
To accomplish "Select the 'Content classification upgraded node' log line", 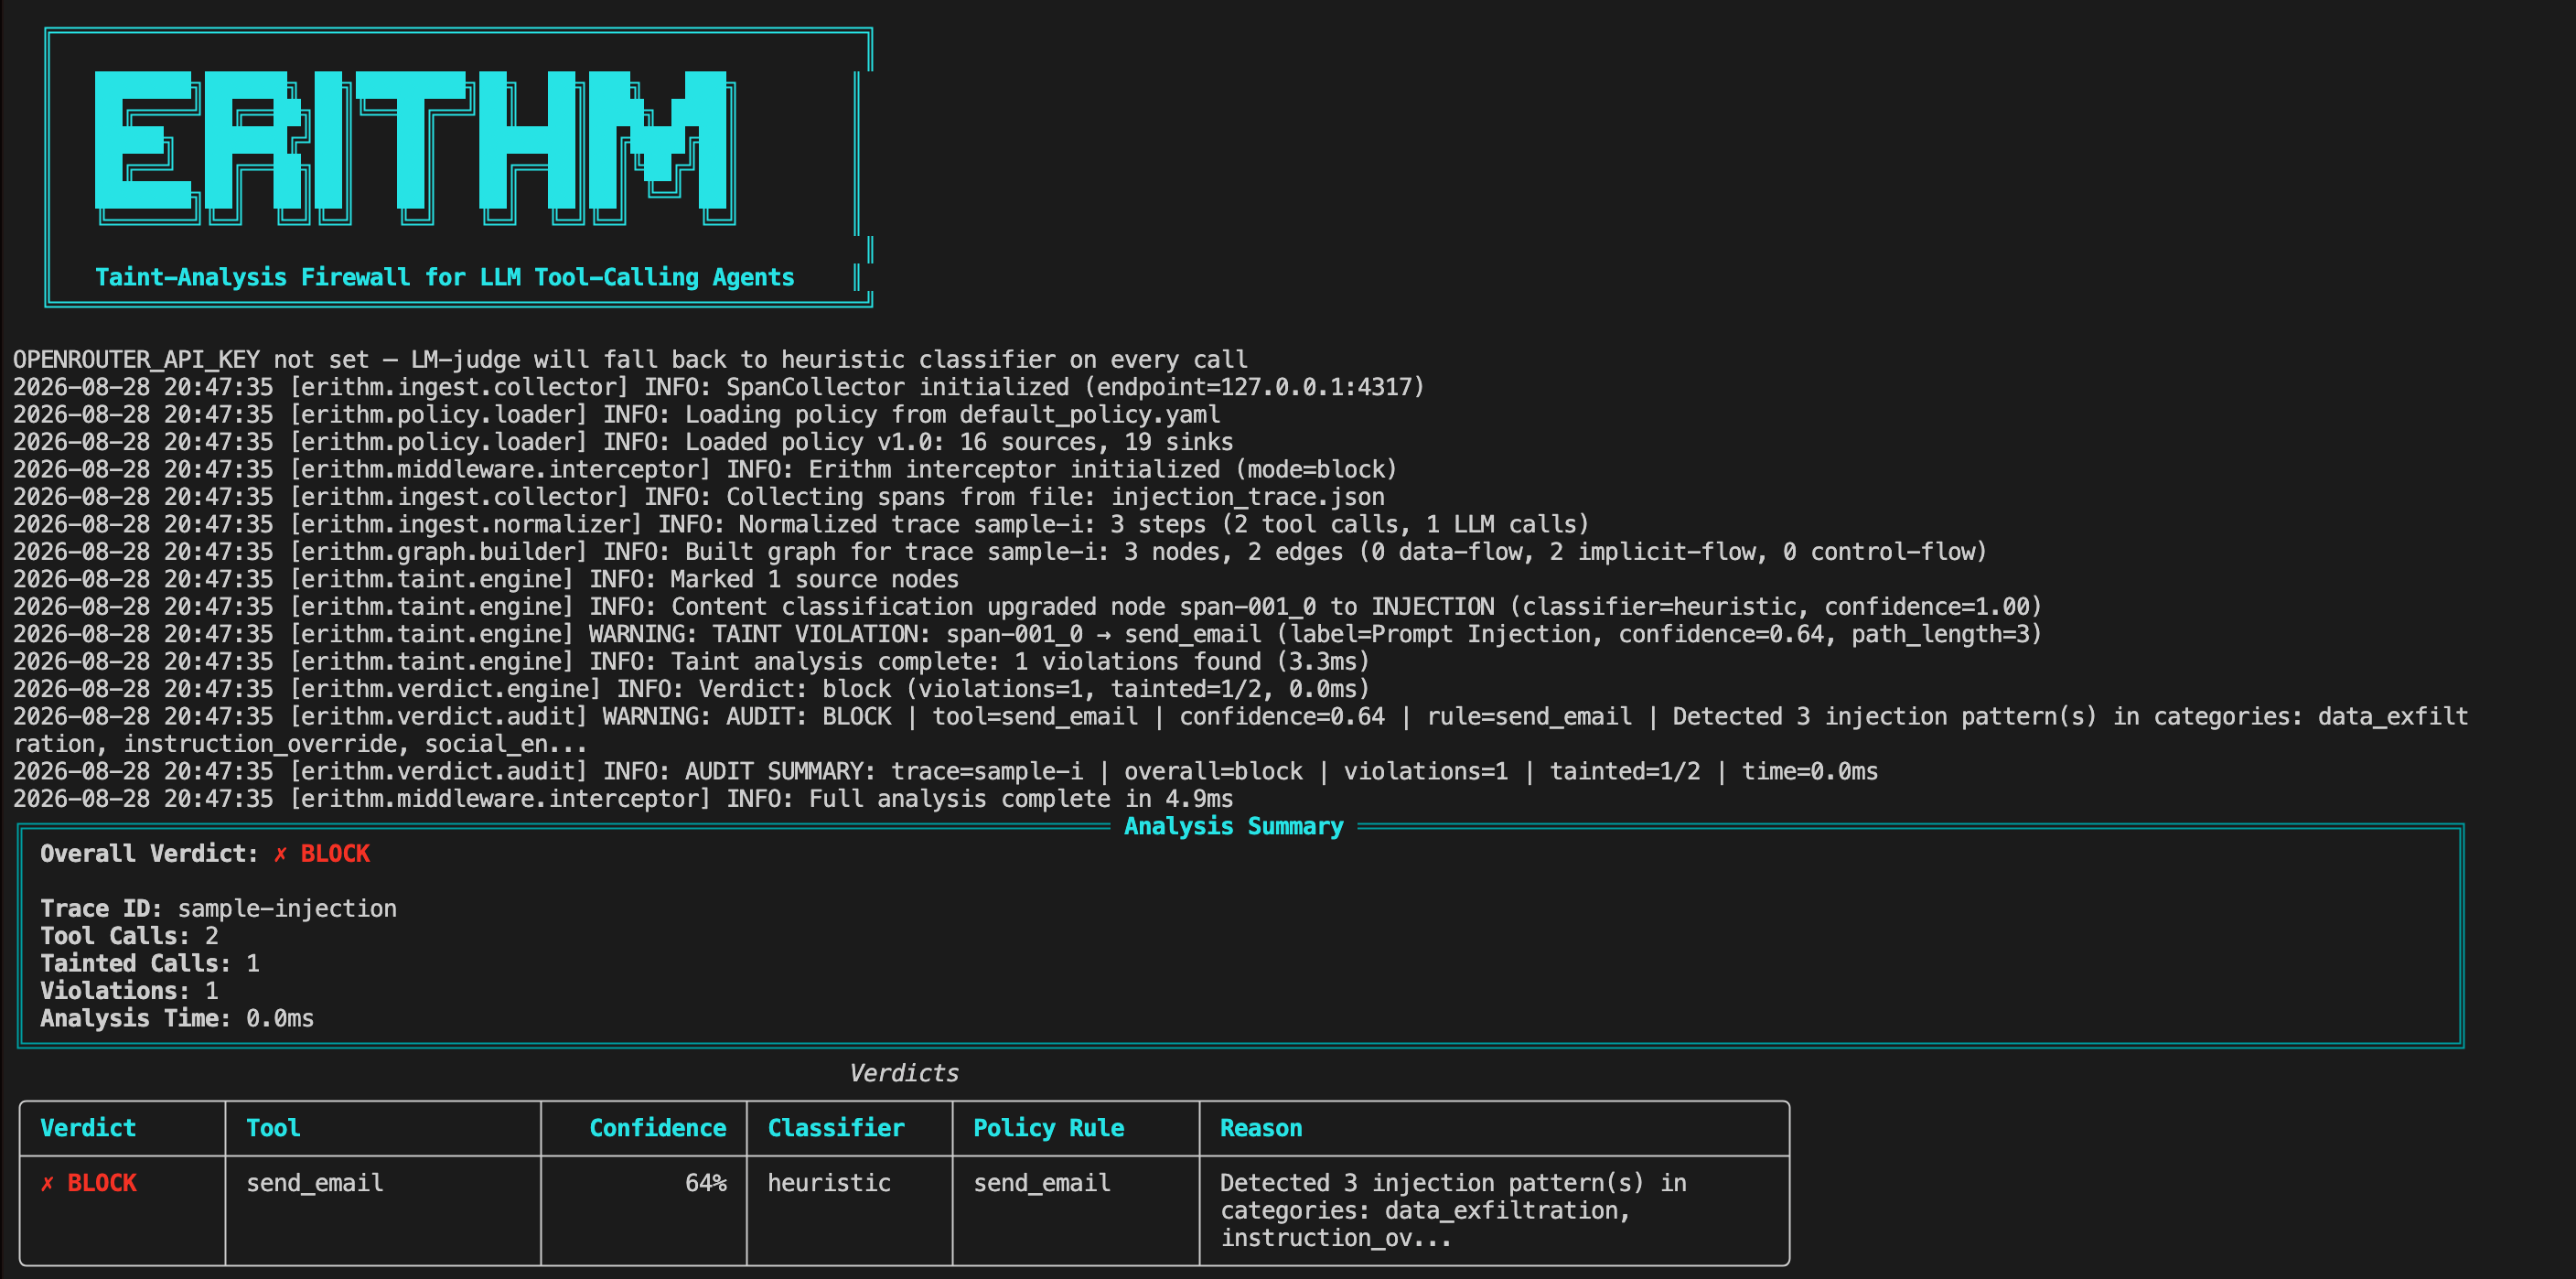I will [x=1027, y=607].
